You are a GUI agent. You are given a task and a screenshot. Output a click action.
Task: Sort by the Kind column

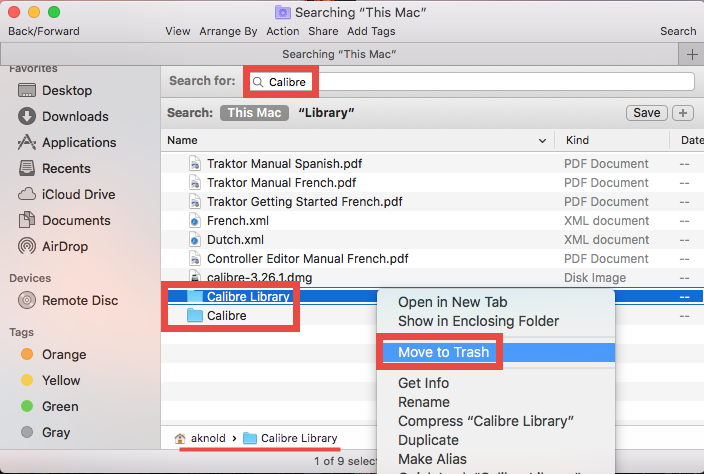click(577, 140)
